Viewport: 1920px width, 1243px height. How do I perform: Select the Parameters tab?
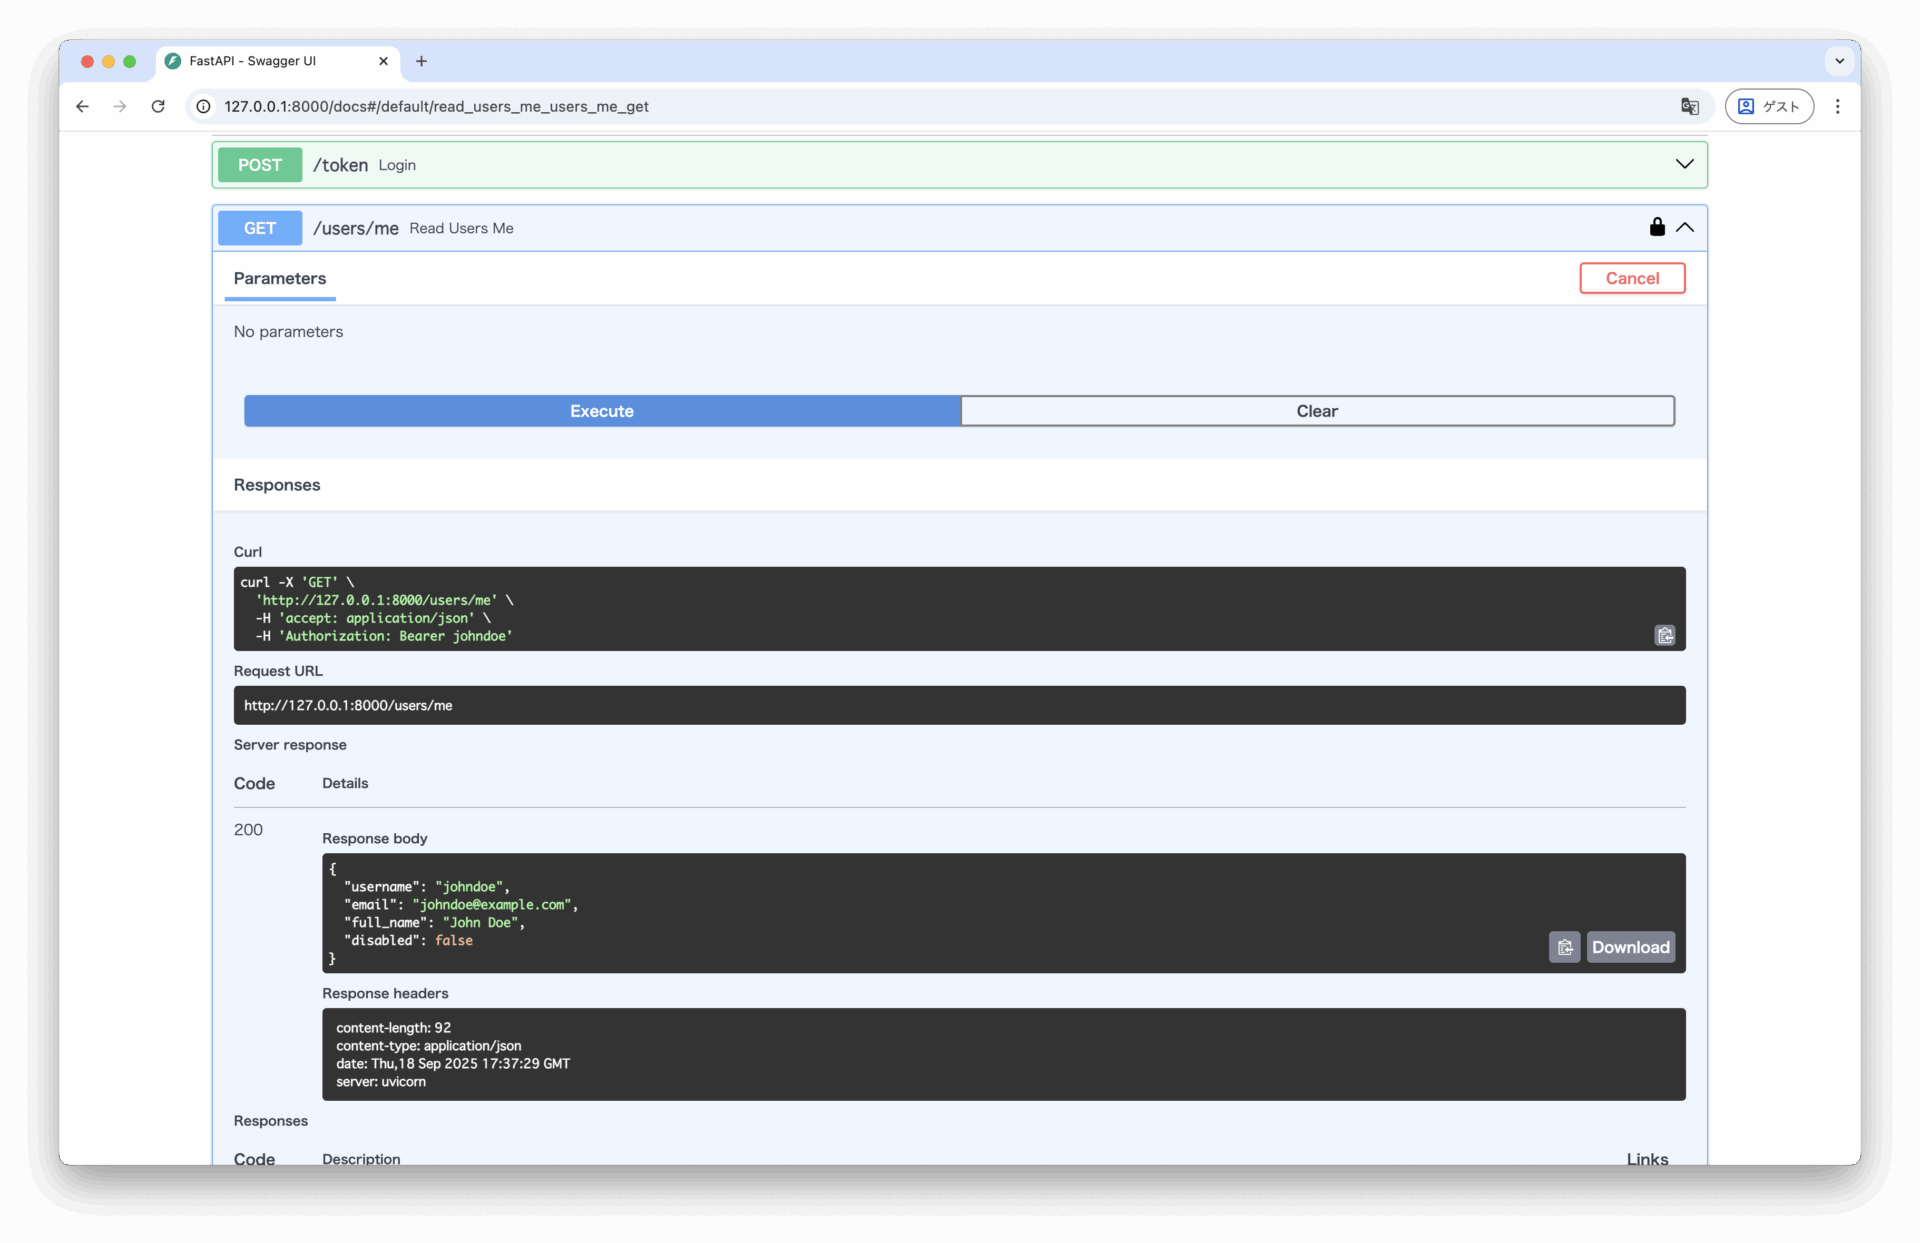pyautogui.click(x=280, y=279)
